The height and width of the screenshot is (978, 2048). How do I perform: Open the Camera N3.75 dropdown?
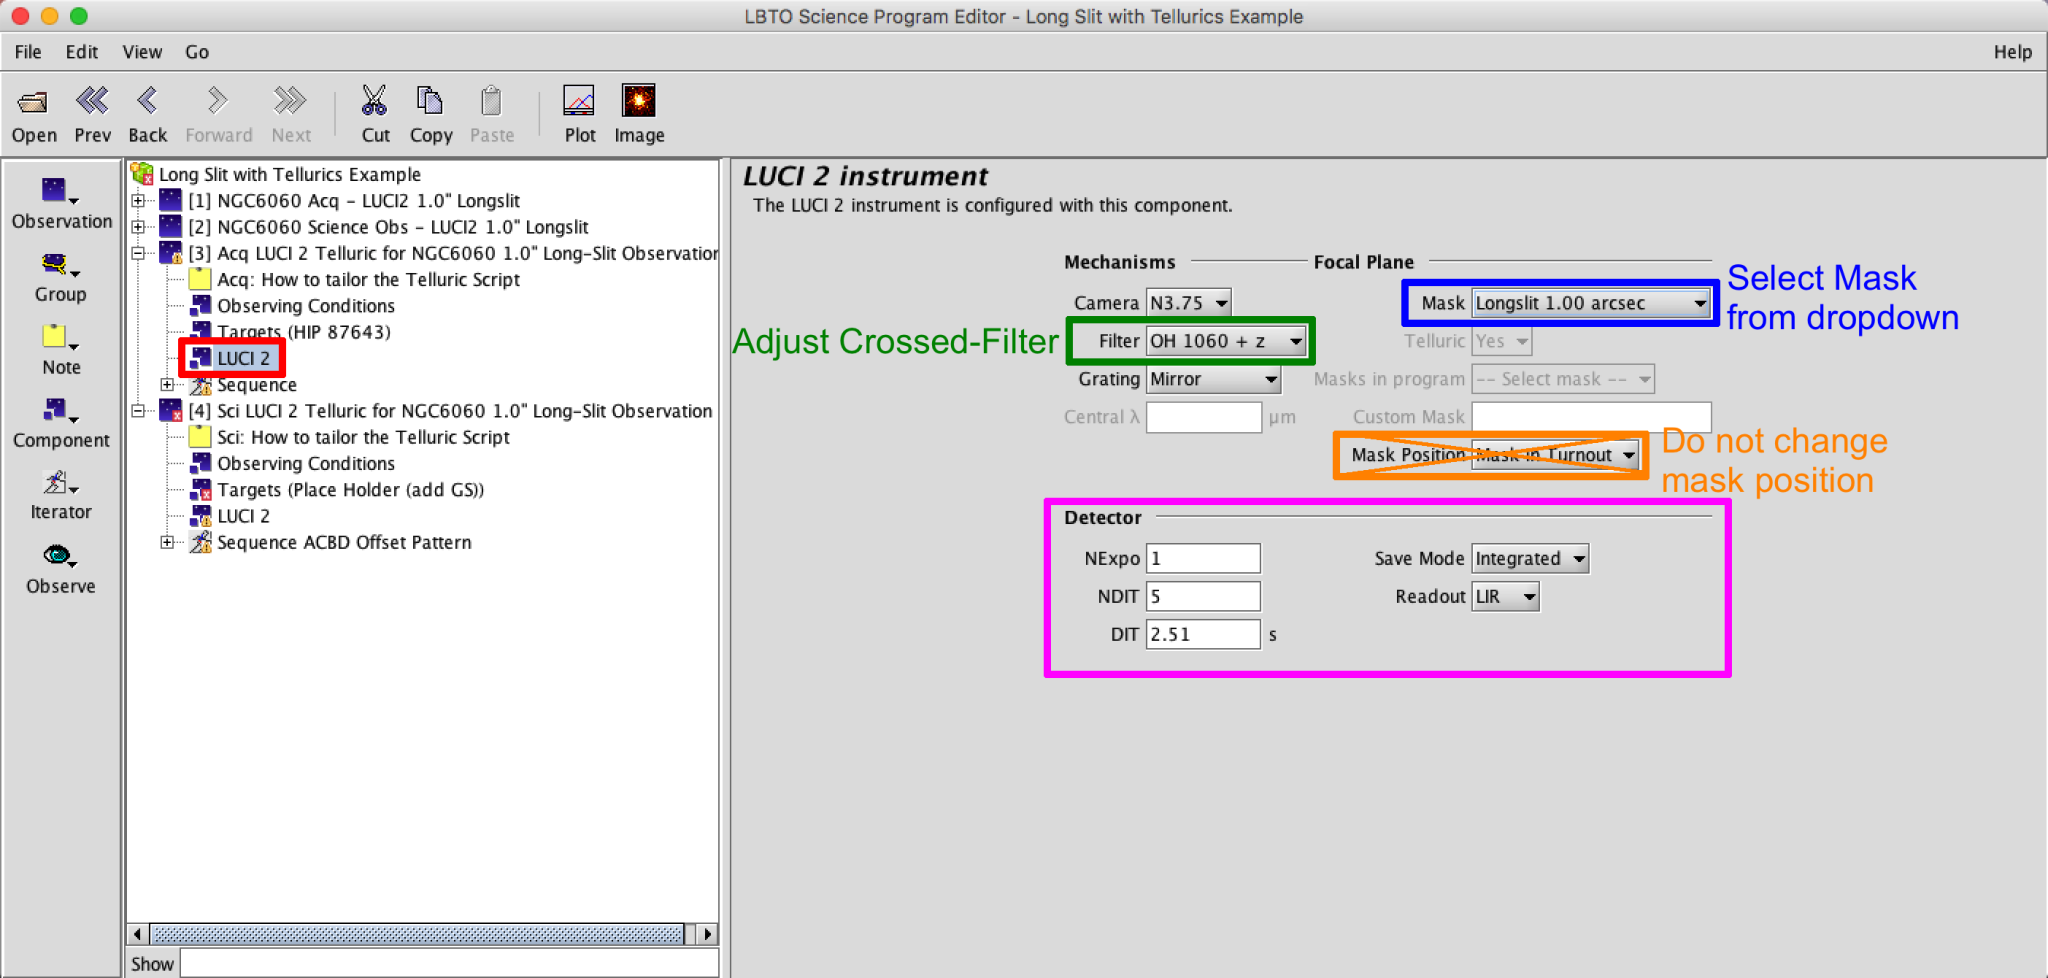pyautogui.click(x=1188, y=302)
